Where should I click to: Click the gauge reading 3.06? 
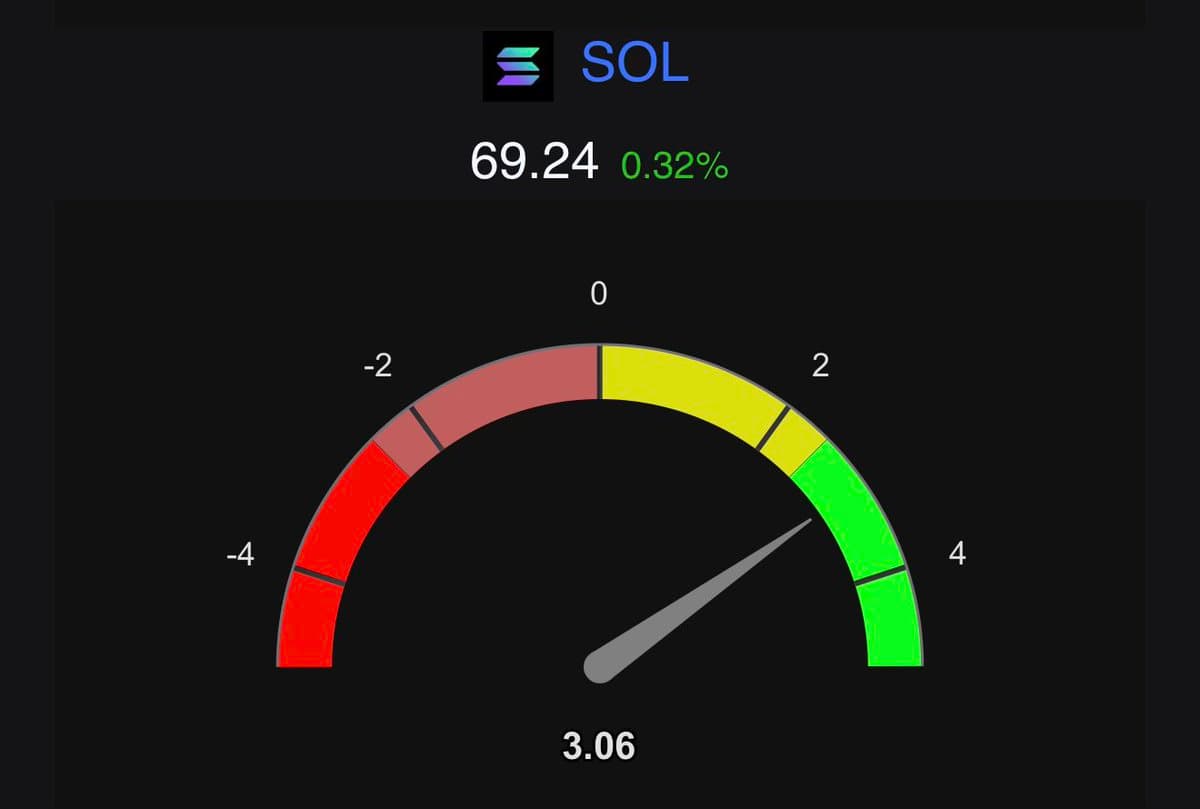[599, 745]
